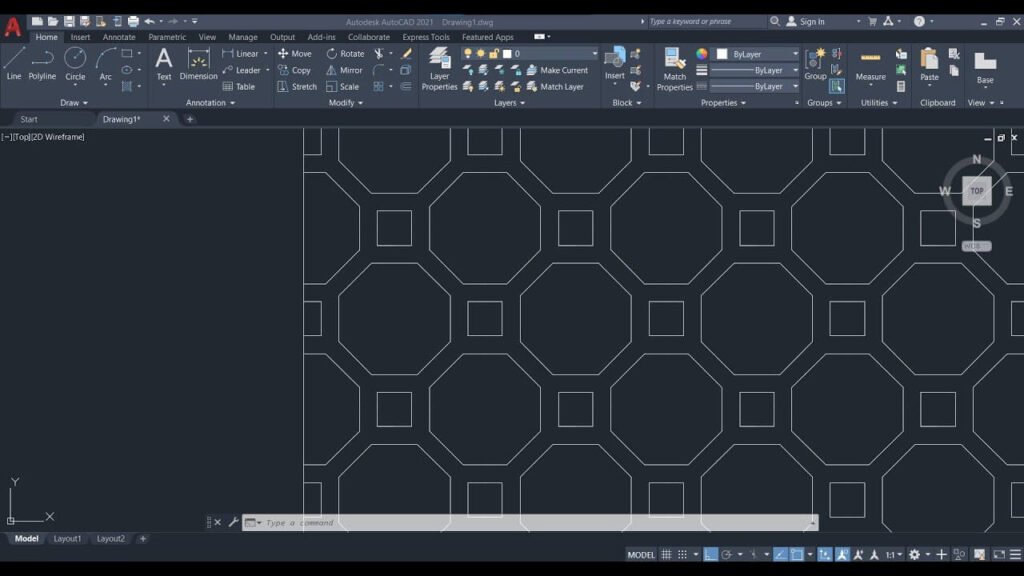The image size is (1024, 576).
Task: Open the object color wheel icon
Action: (x=701, y=54)
